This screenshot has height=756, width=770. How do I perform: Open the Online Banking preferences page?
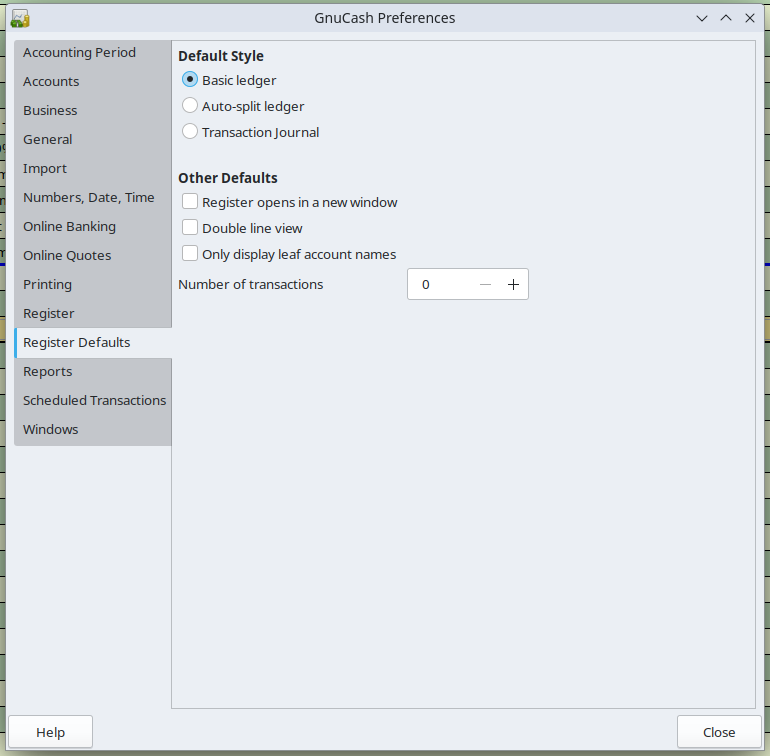click(69, 226)
